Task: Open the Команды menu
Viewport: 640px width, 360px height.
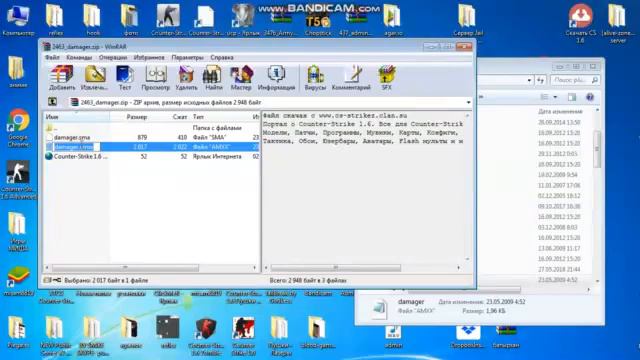Action: click(x=79, y=58)
